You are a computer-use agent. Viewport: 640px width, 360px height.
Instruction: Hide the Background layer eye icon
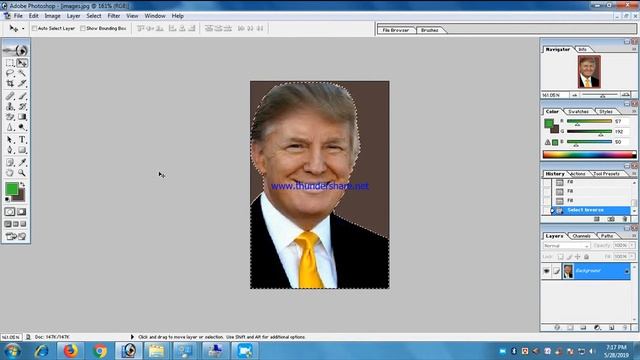(547, 271)
